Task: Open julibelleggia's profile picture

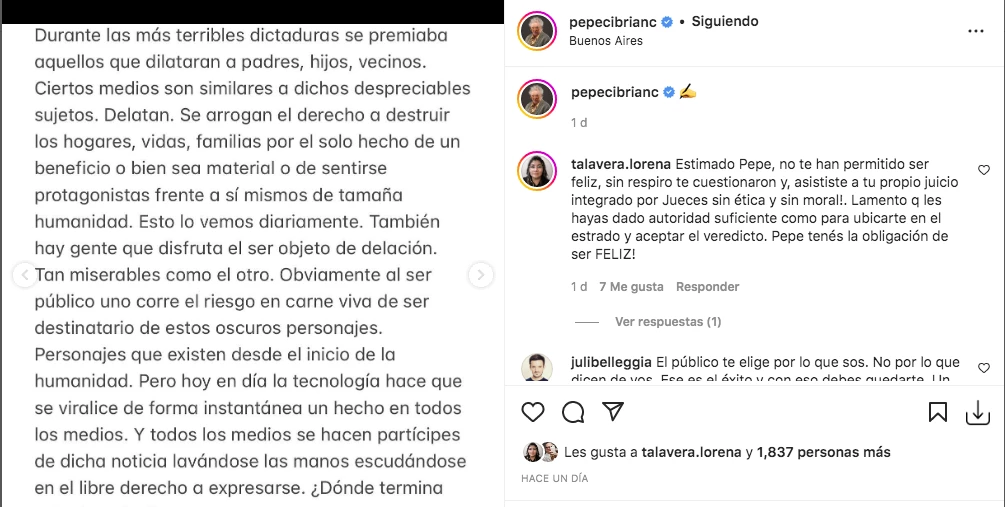Action: (537, 368)
